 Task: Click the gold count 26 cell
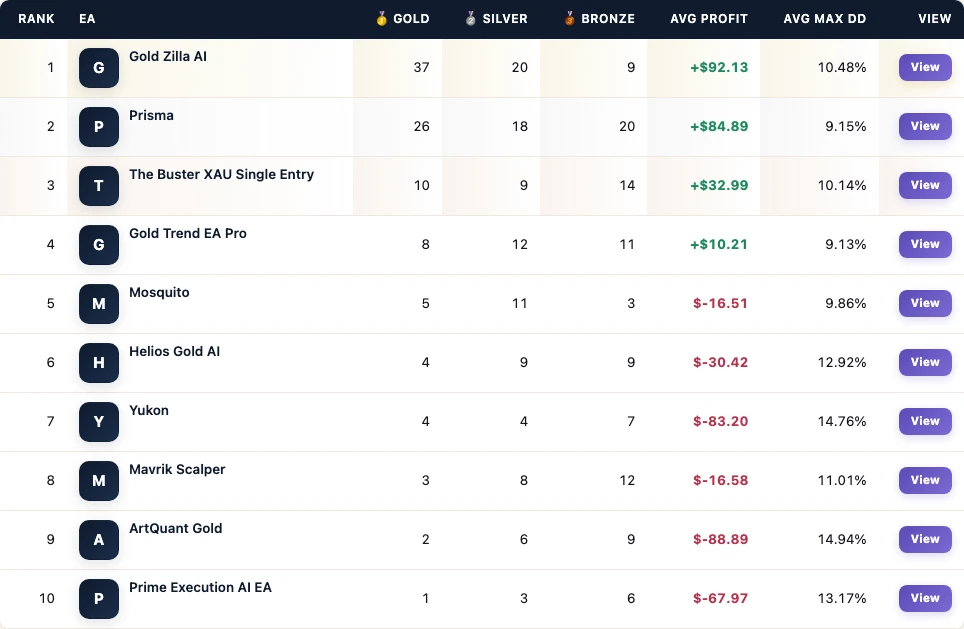pos(421,127)
